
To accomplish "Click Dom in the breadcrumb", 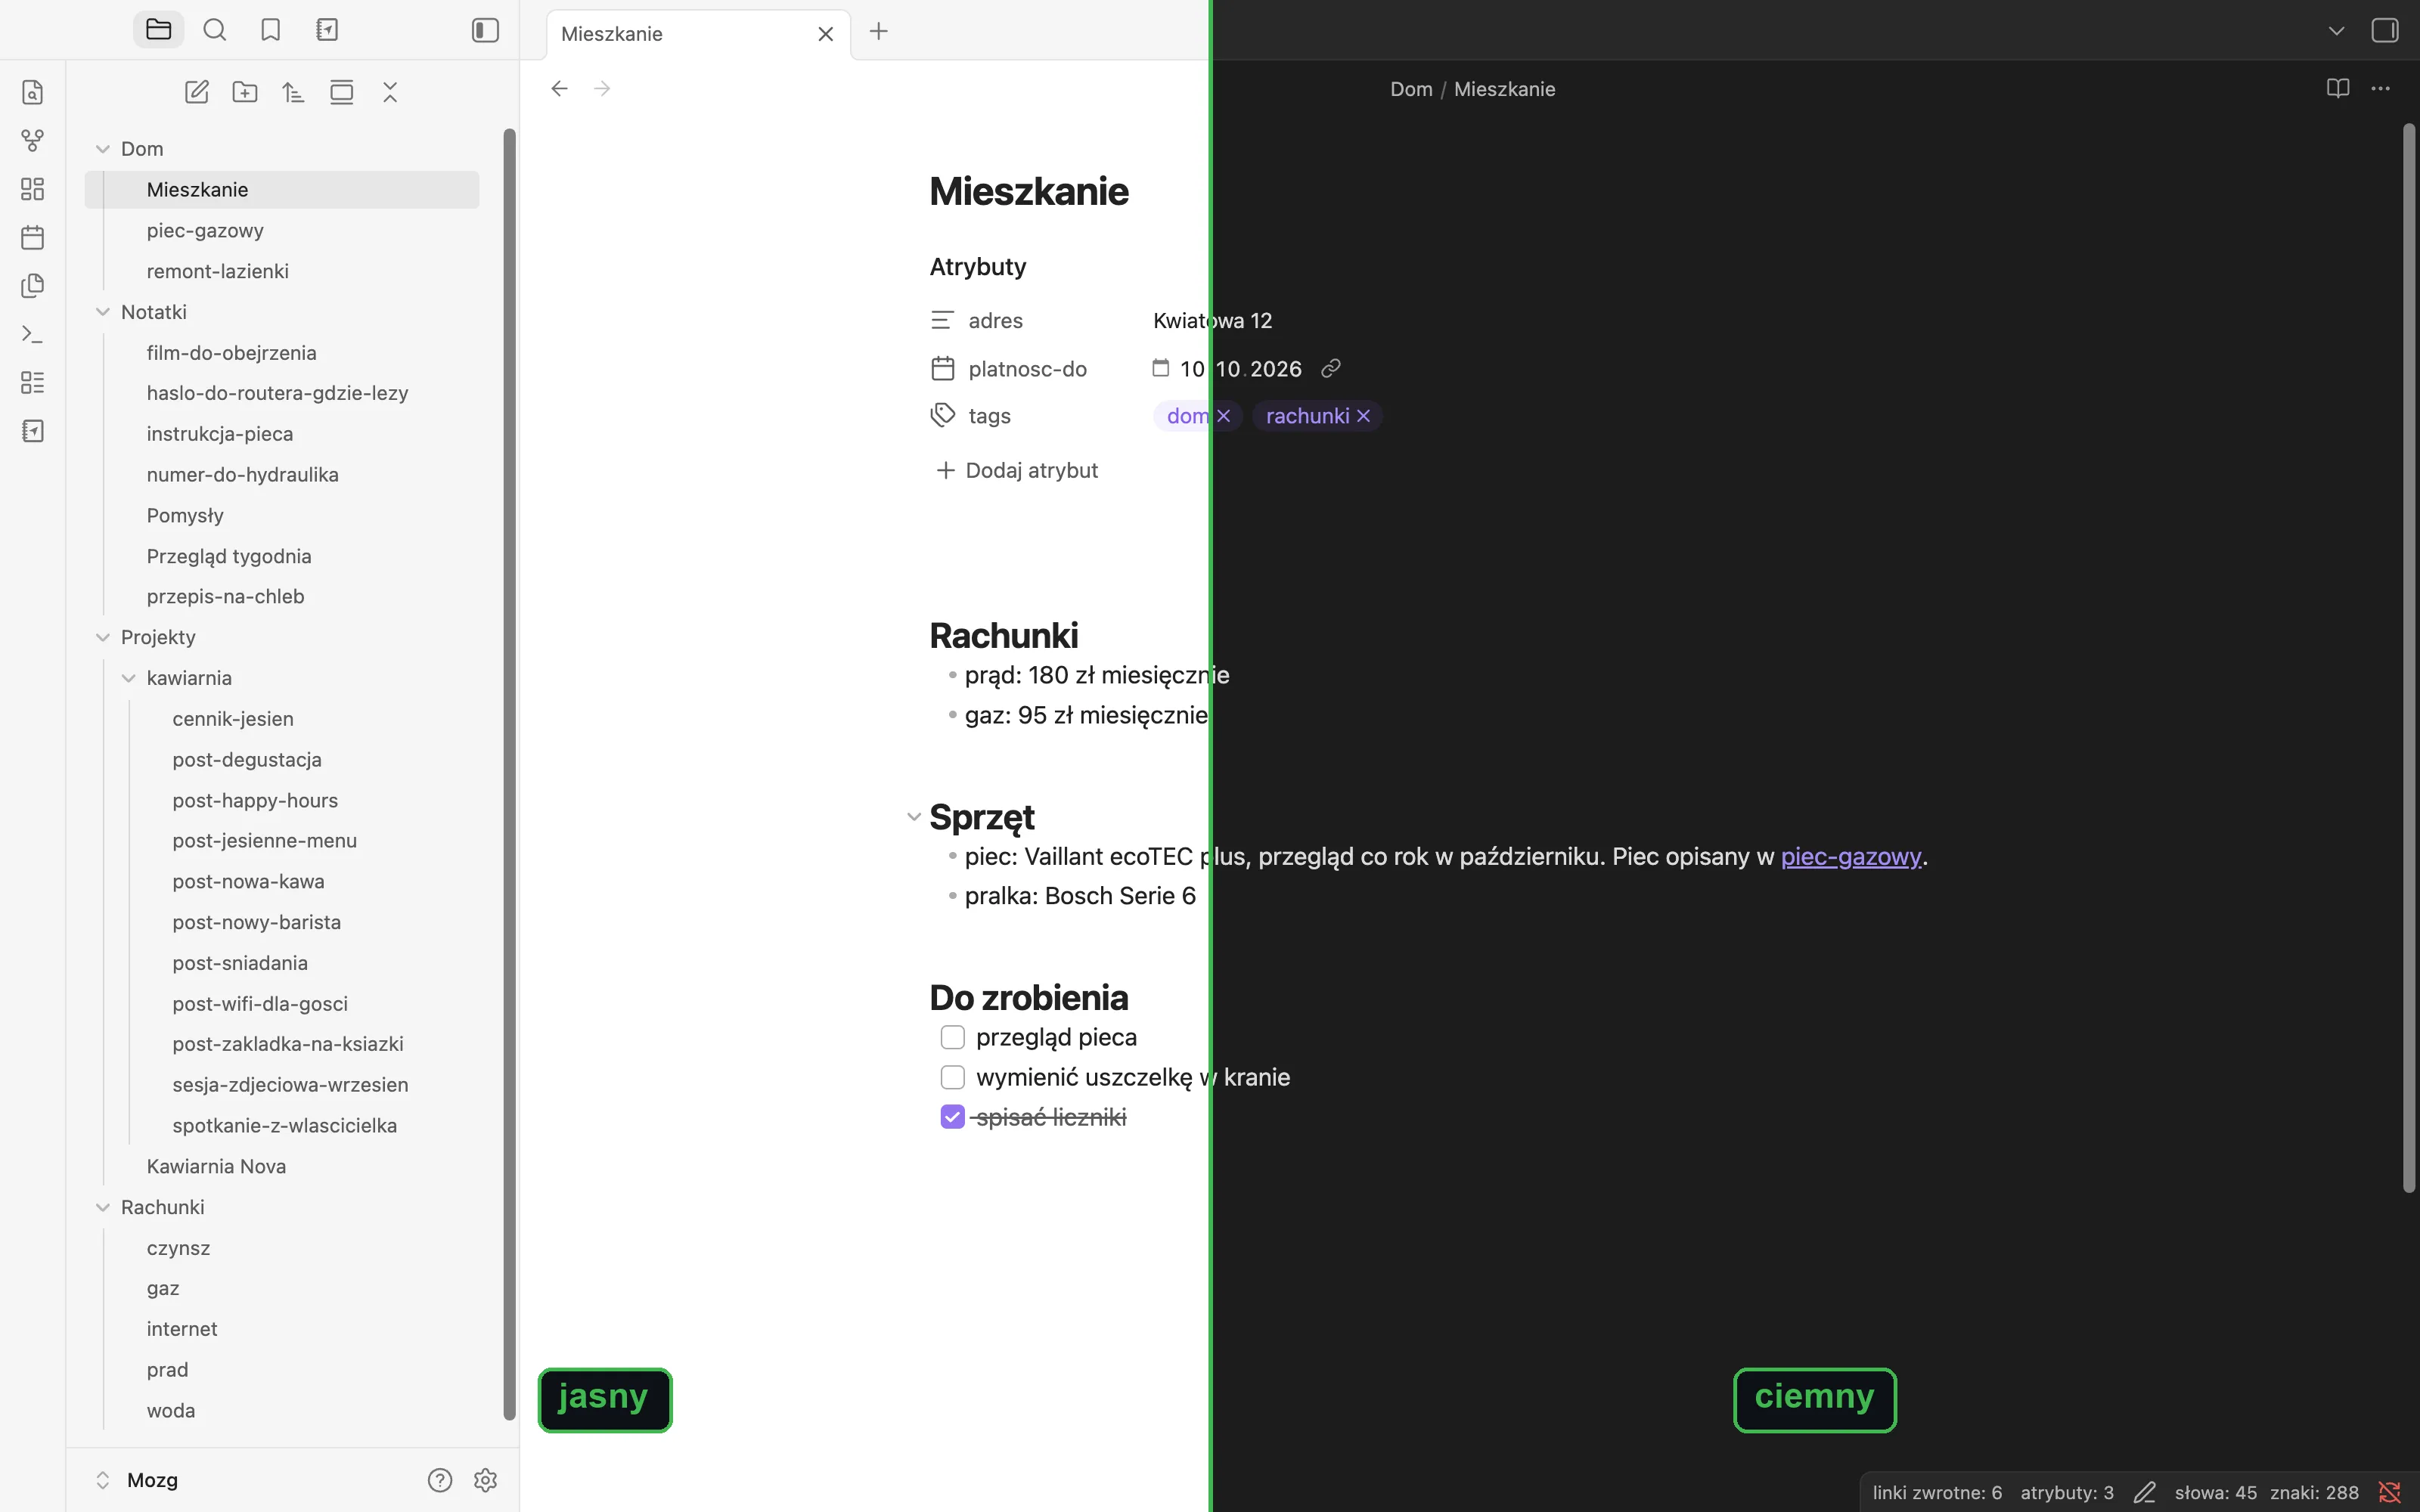I will coord(1411,89).
